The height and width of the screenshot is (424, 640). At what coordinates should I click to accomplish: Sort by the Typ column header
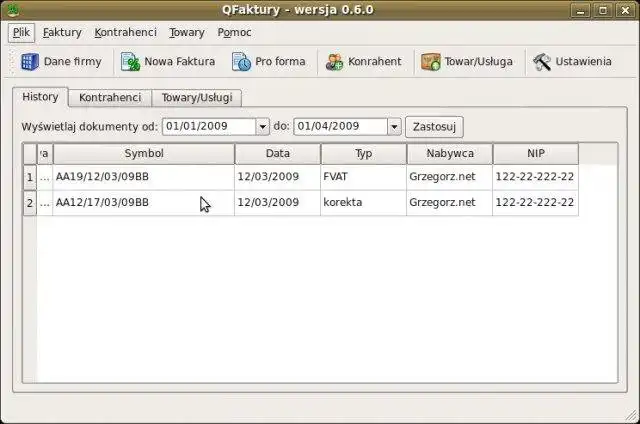363,154
